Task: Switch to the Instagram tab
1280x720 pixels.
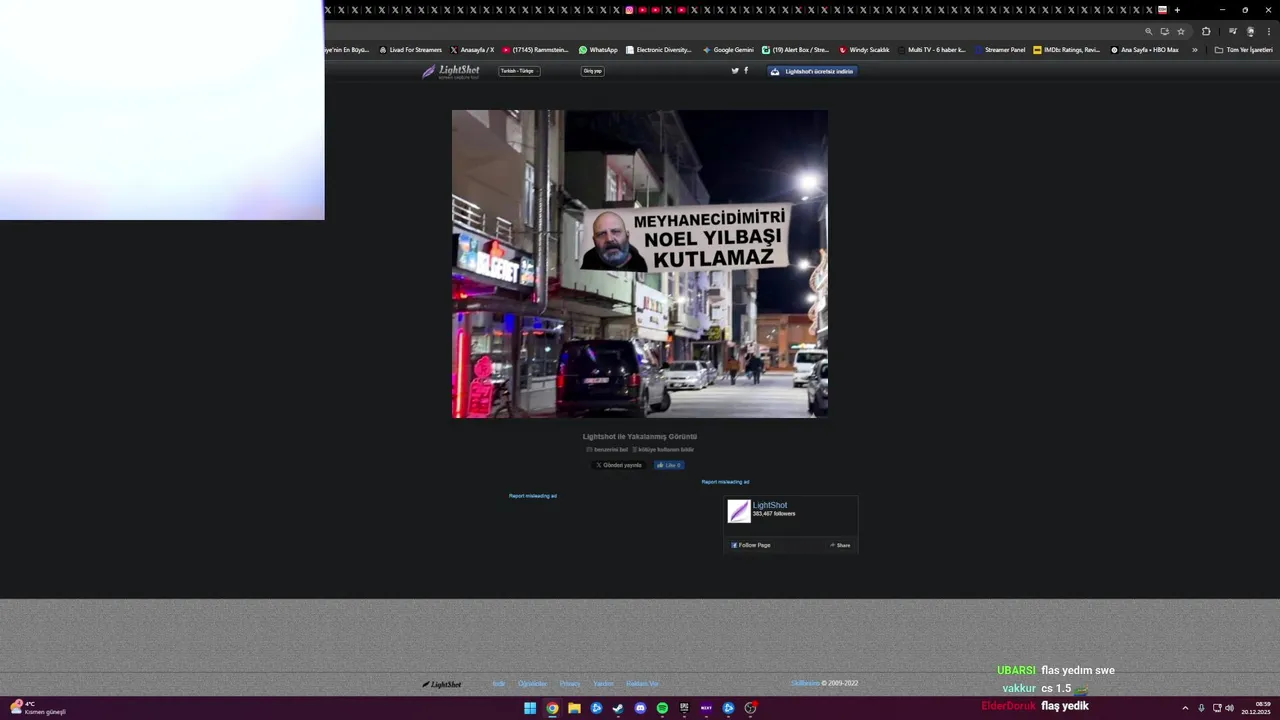Action: [x=629, y=10]
